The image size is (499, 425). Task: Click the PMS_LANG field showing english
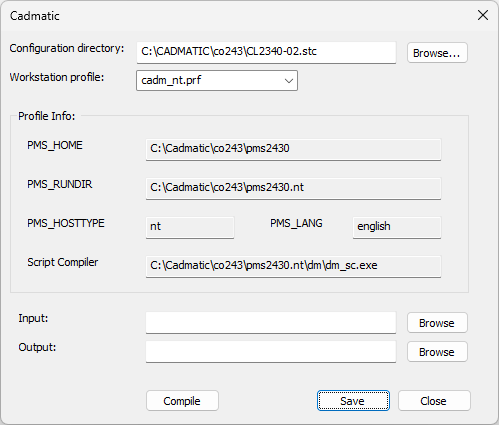click(397, 227)
